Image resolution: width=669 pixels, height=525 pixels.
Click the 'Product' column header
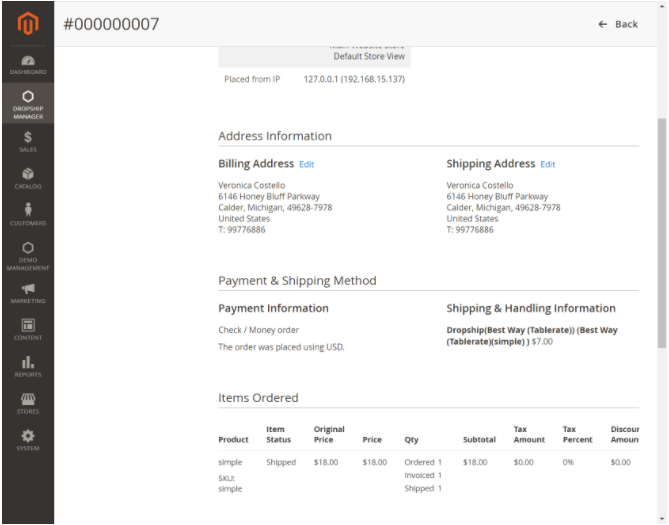click(x=233, y=440)
